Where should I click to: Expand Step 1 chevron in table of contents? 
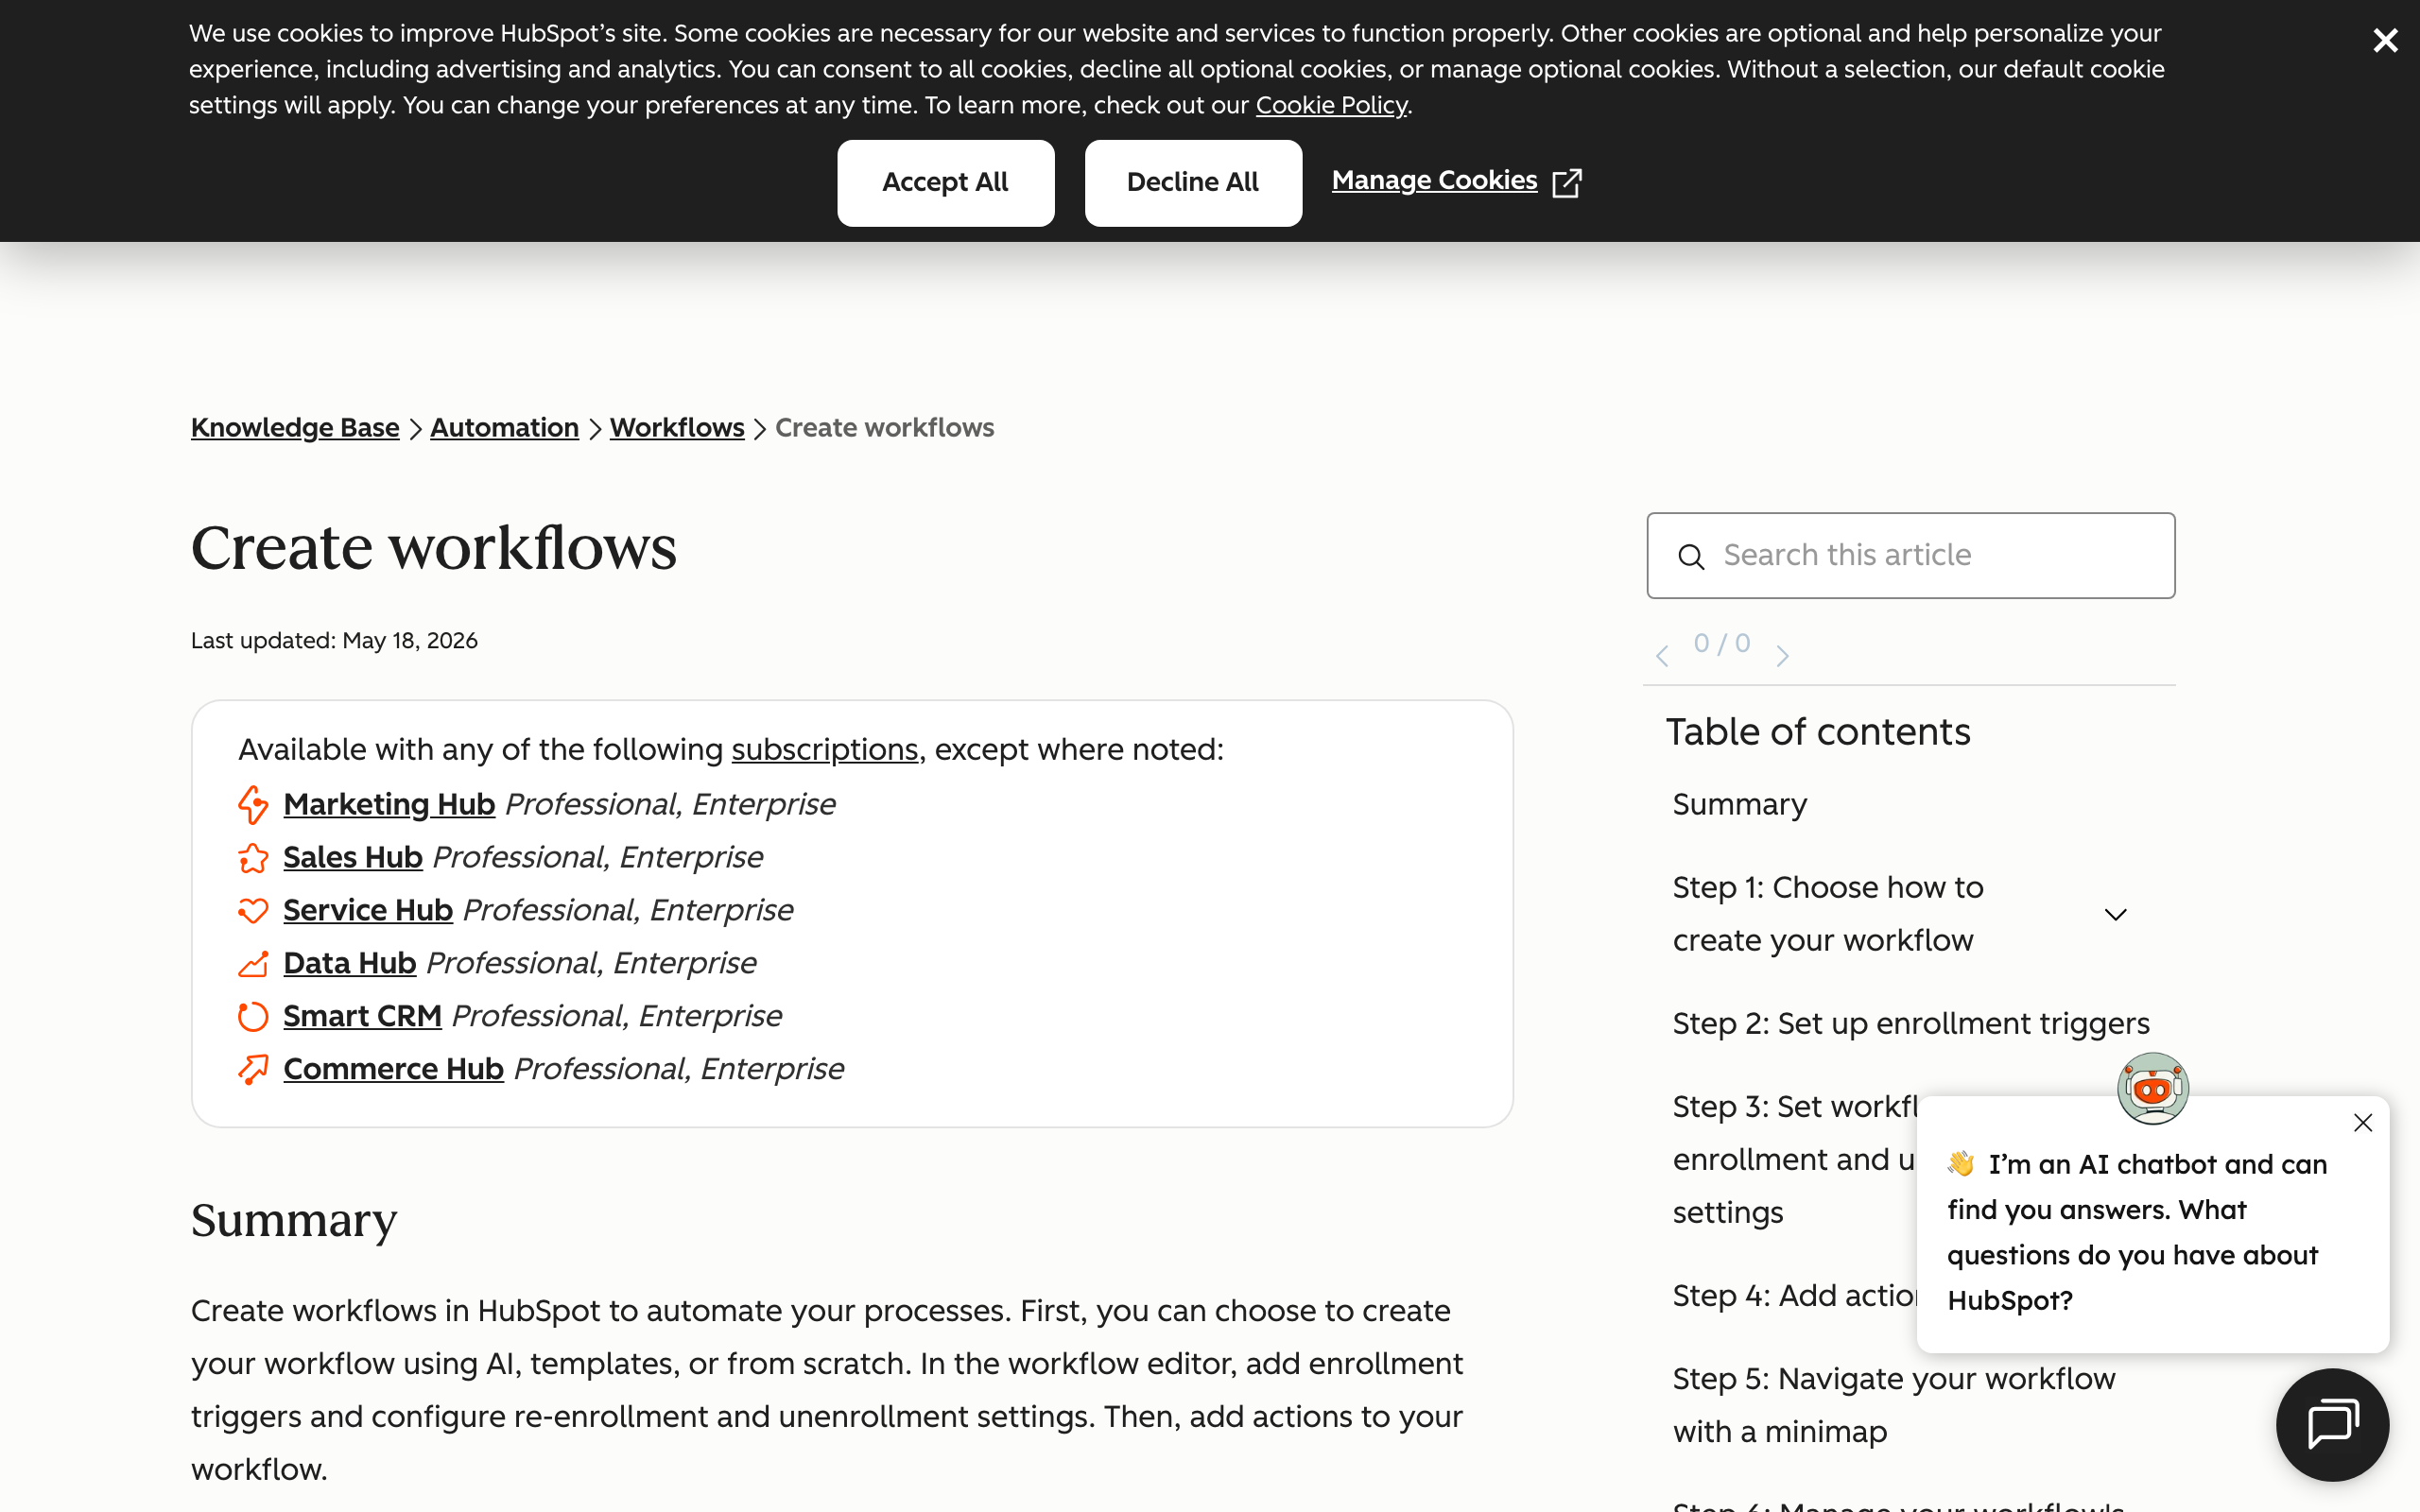pos(2115,915)
